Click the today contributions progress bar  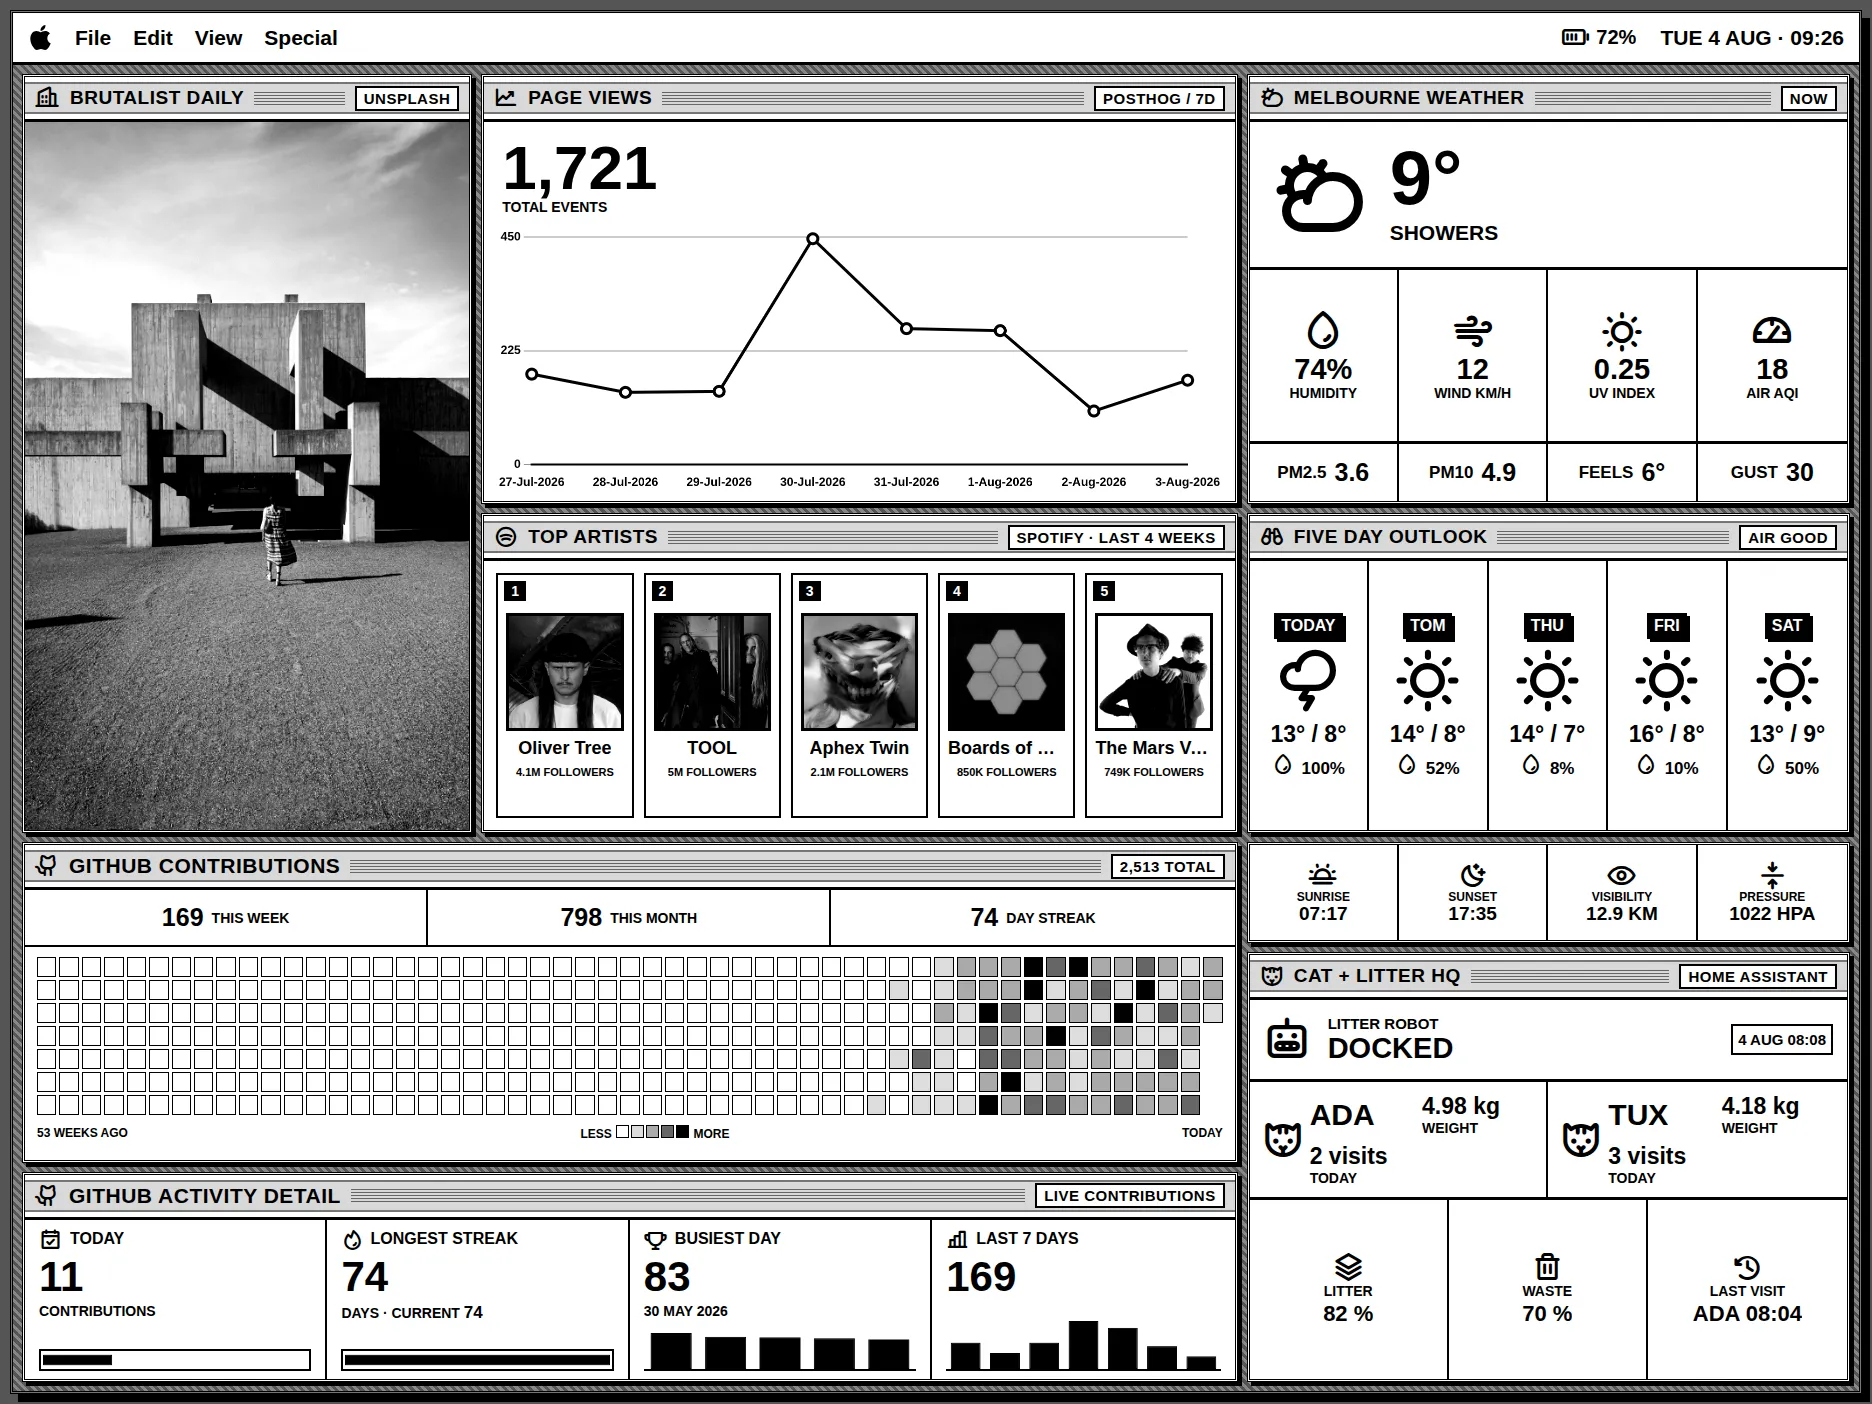click(175, 1360)
